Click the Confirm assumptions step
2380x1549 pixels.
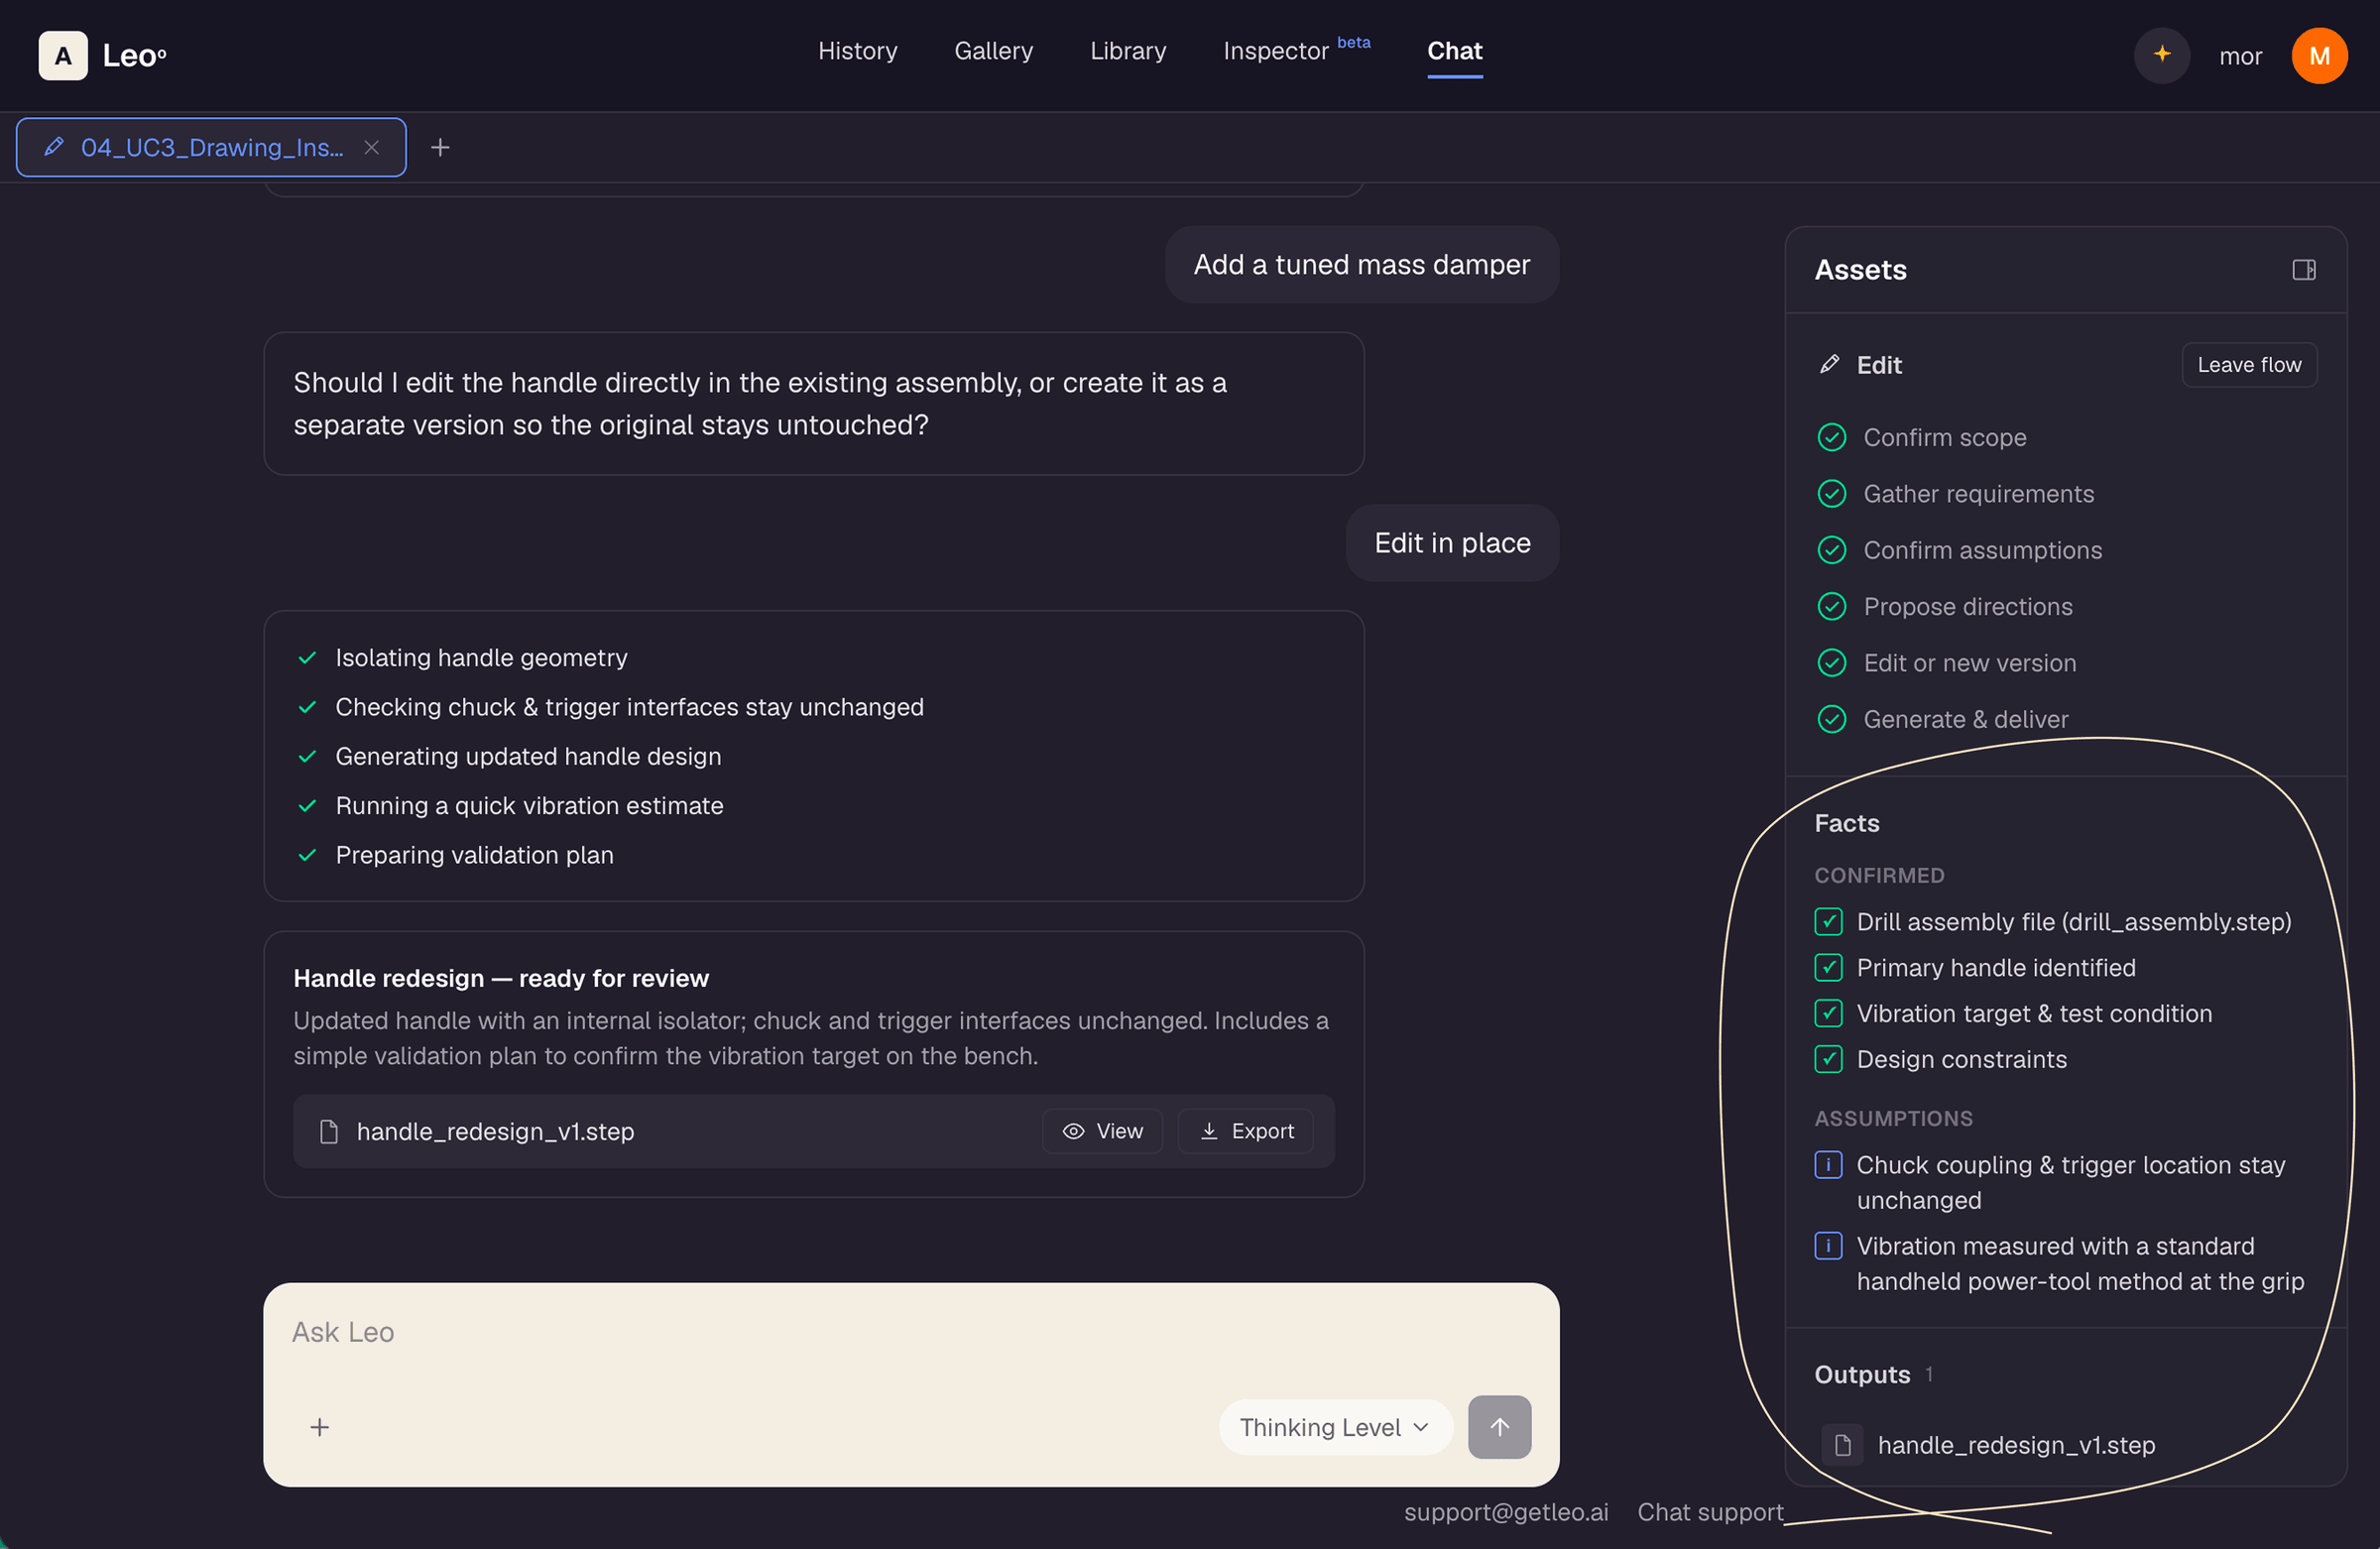[1982, 551]
